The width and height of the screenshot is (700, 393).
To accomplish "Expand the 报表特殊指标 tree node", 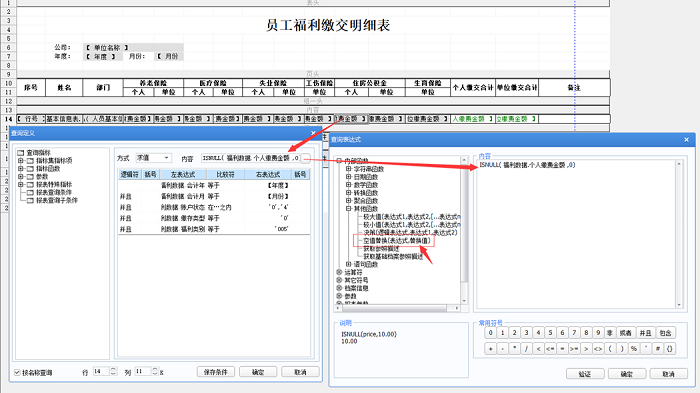I will (21, 184).
